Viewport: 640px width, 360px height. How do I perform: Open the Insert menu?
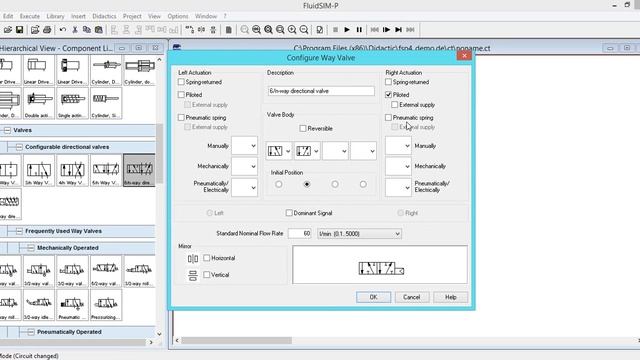[78, 16]
